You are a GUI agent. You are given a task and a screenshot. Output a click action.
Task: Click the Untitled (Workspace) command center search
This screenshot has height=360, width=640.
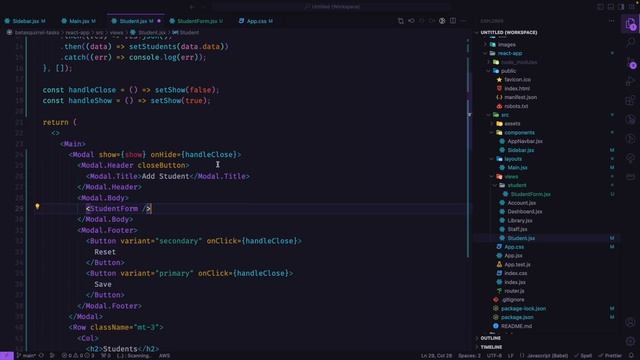pyautogui.click(x=331, y=7)
